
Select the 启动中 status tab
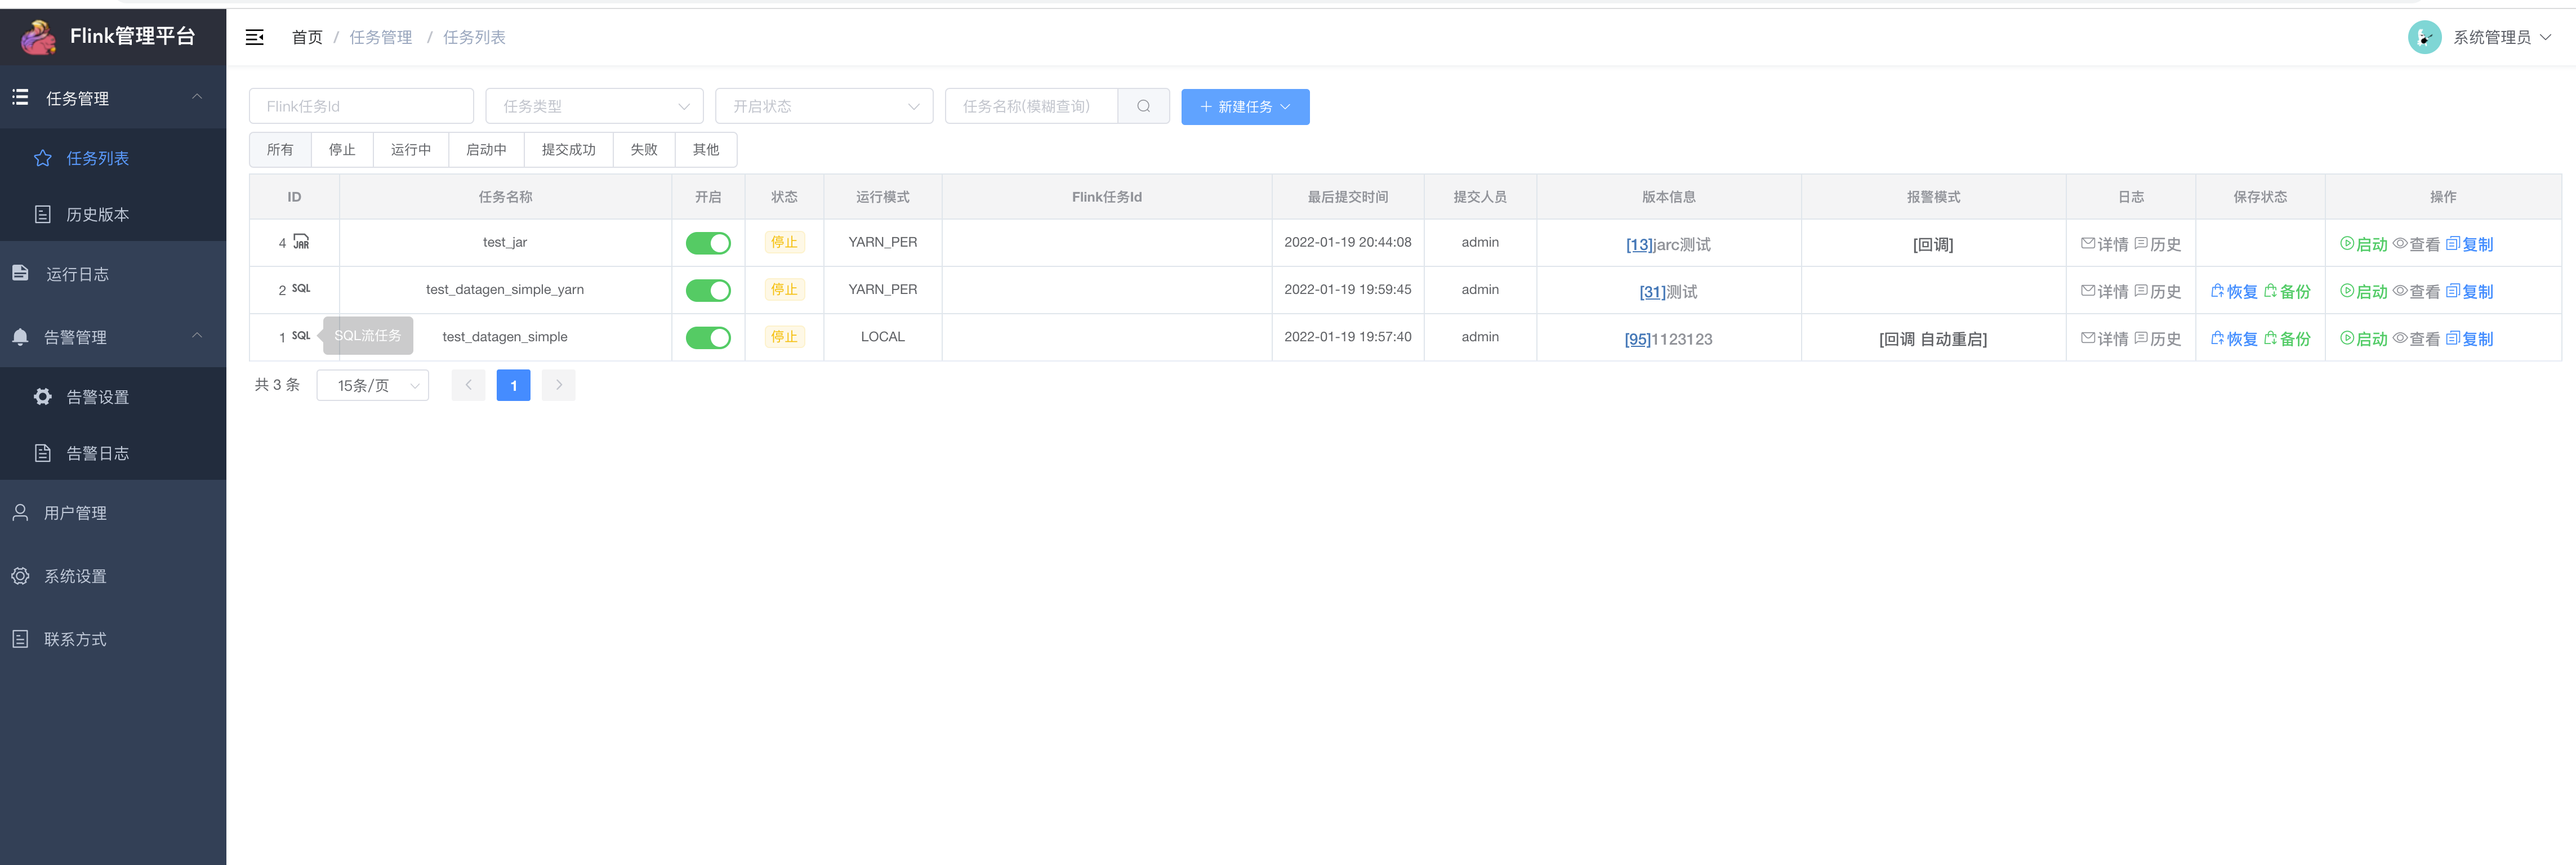486,149
